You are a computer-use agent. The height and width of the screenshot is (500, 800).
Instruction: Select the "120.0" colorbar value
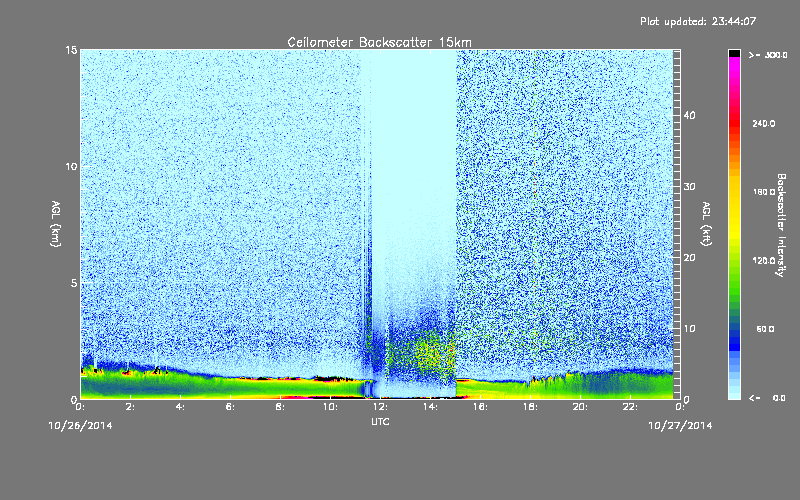click(764, 261)
